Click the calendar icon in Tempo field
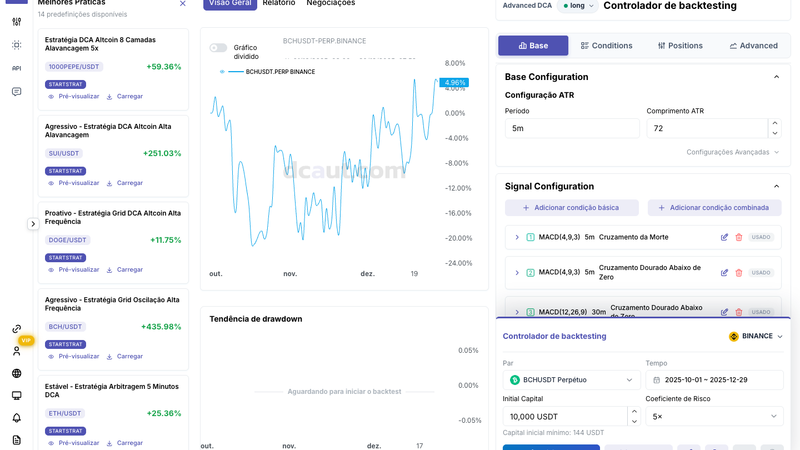800x450 pixels. (x=657, y=380)
